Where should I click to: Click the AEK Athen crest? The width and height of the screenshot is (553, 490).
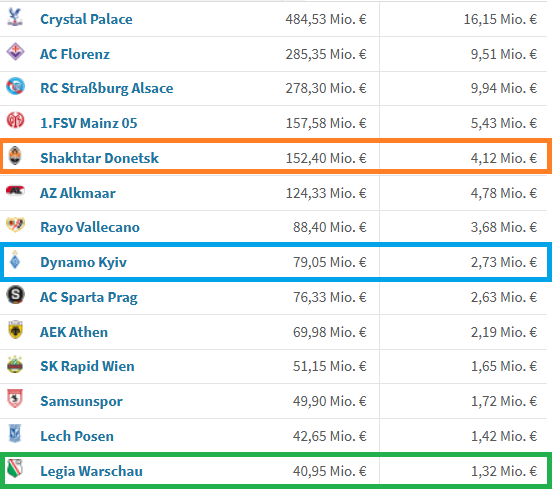coord(15,329)
